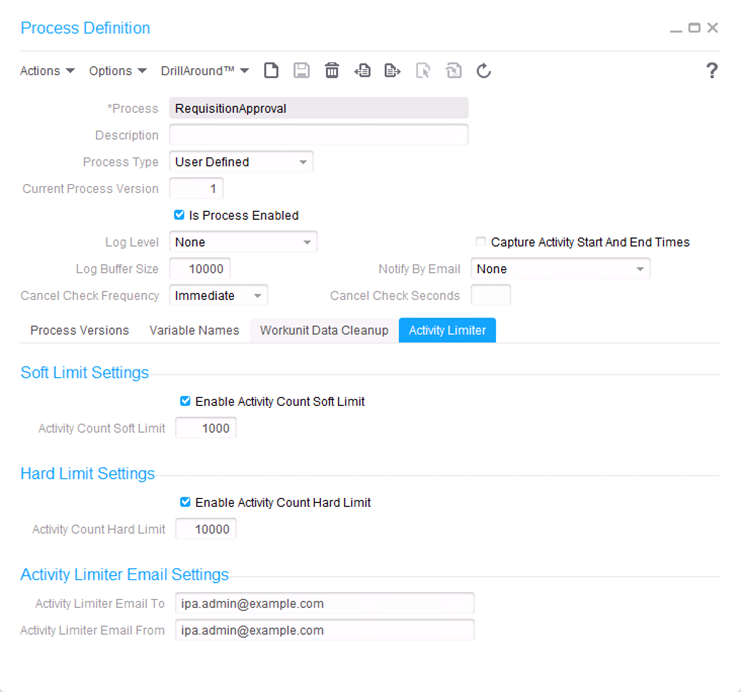The image size is (742, 693).
Task: Enable Capture Activity Start And End Times
Action: (481, 242)
